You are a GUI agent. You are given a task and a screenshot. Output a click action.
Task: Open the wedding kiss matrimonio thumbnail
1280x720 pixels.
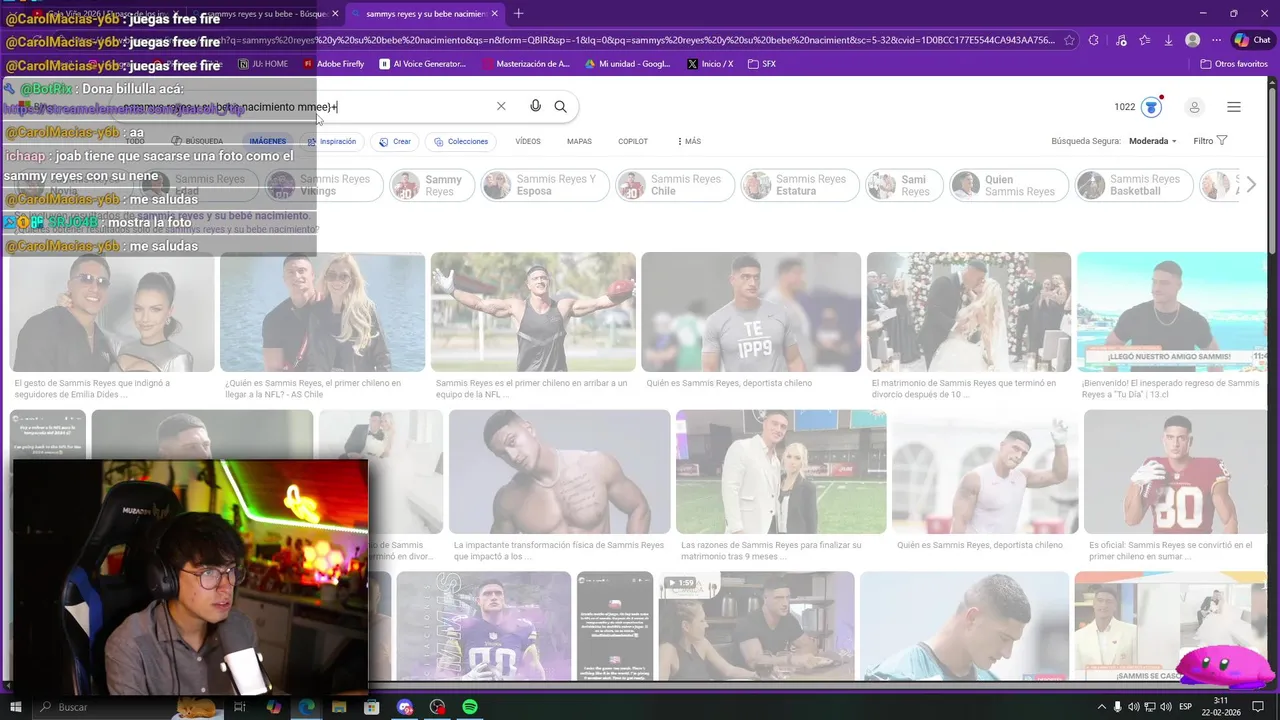969,312
